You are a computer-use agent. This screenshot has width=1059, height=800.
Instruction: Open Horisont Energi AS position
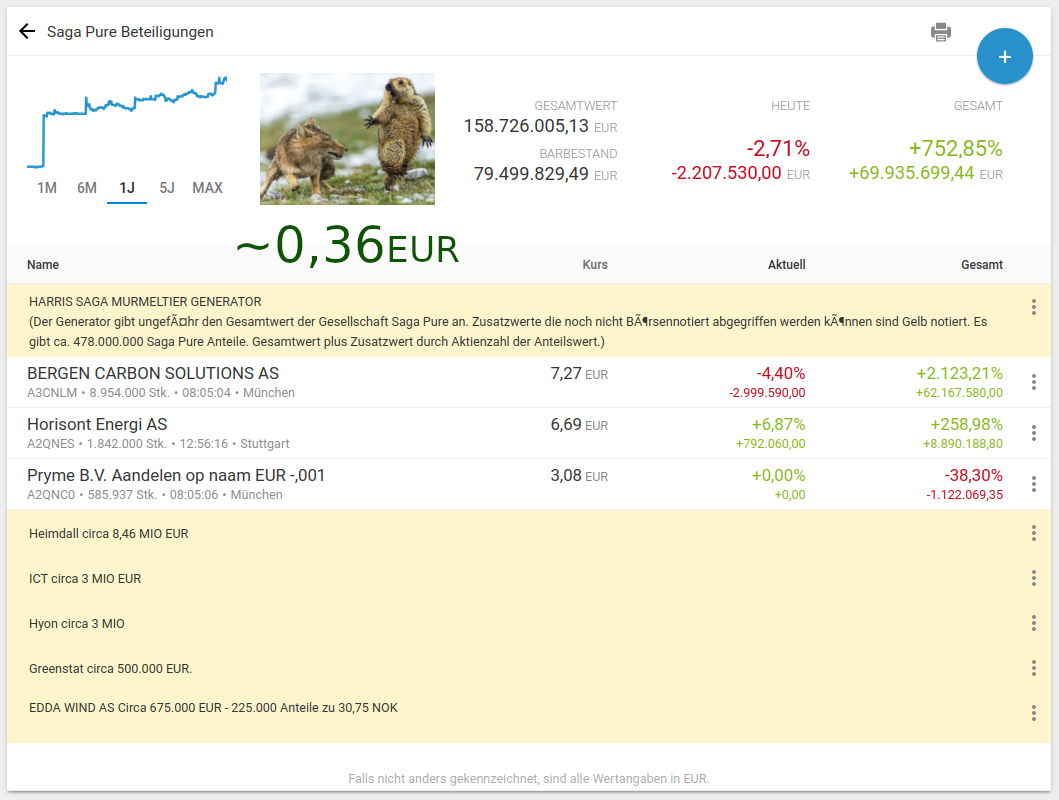click(x=97, y=425)
